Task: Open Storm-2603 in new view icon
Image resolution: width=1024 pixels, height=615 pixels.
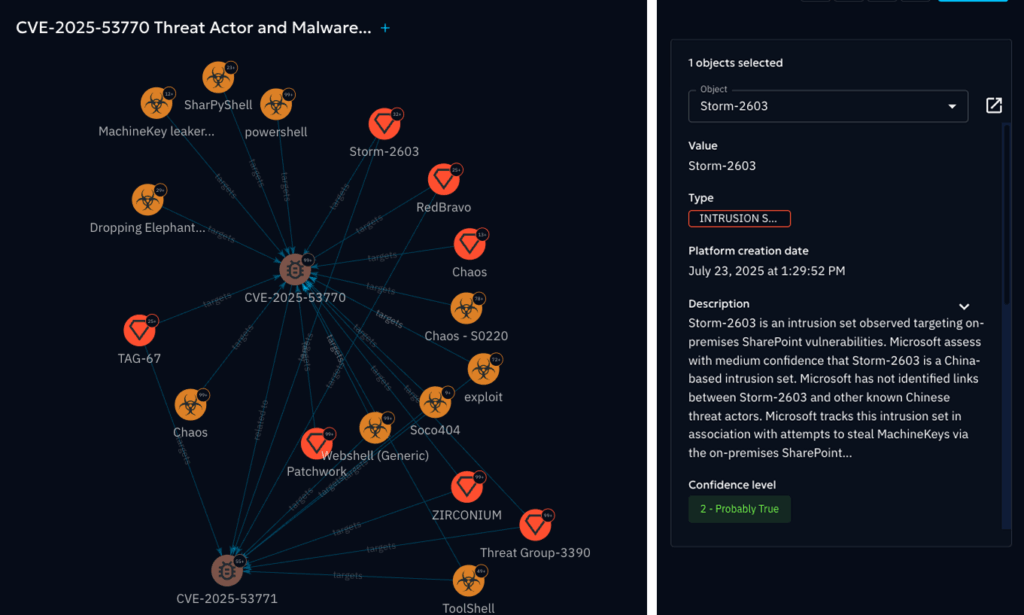Action: 993,106
